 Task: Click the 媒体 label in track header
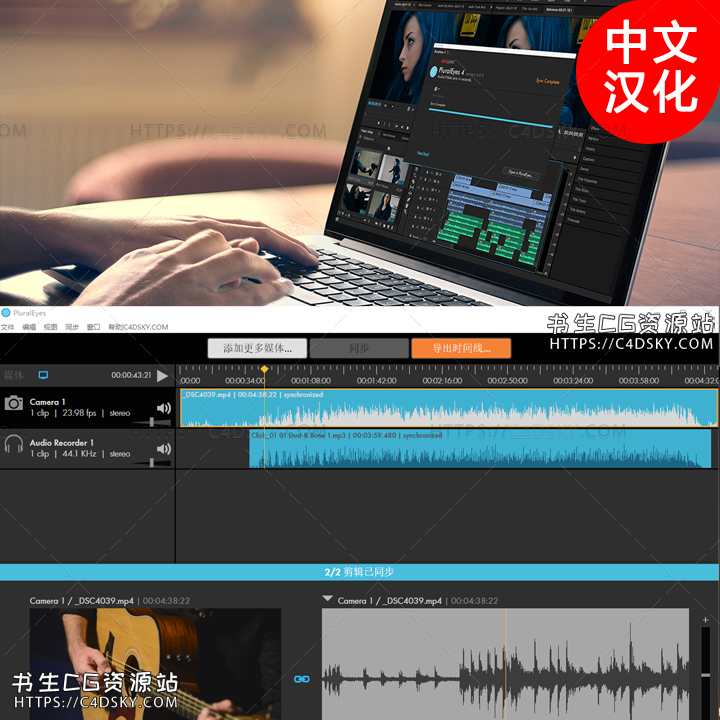point(14,375)
